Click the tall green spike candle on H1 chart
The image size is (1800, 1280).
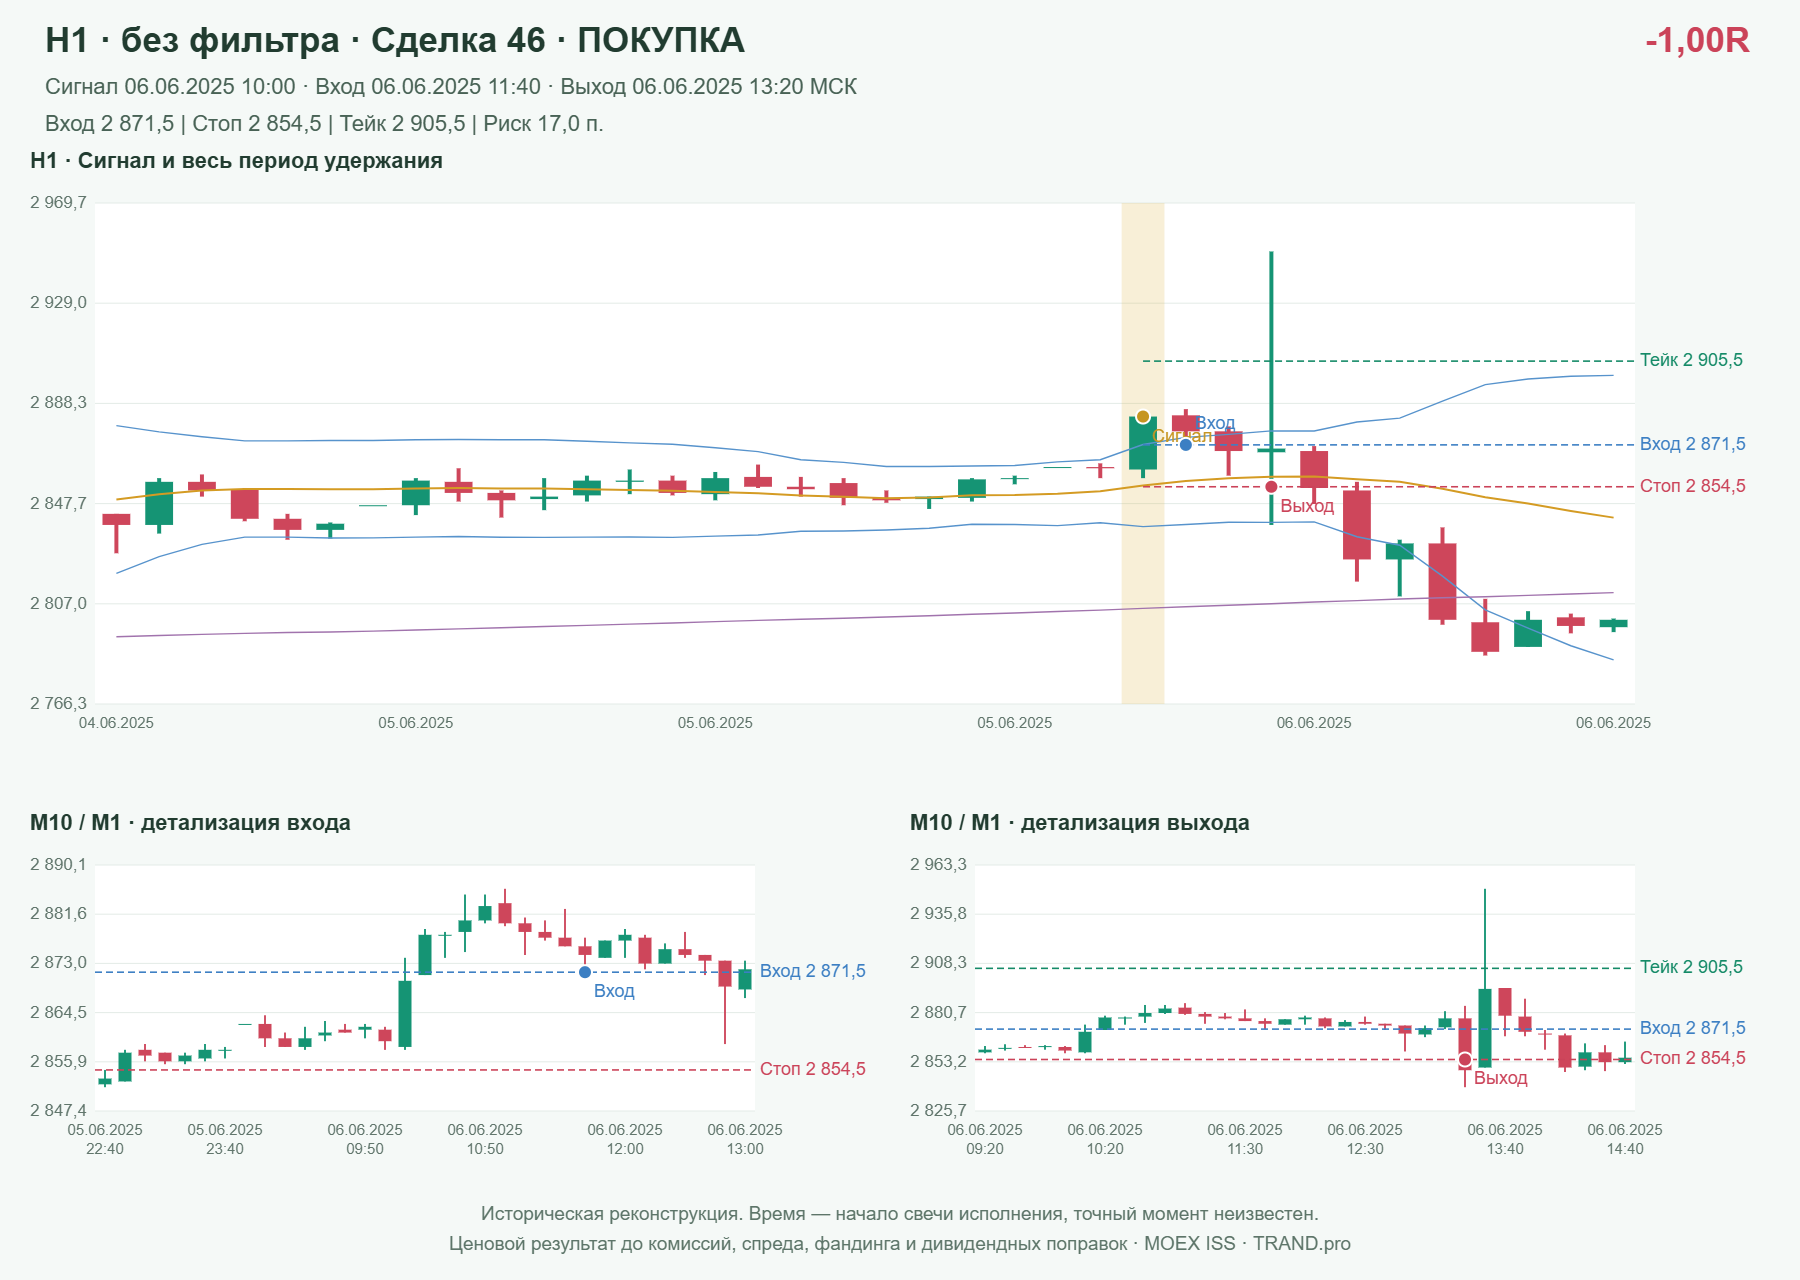point(1271,388)
